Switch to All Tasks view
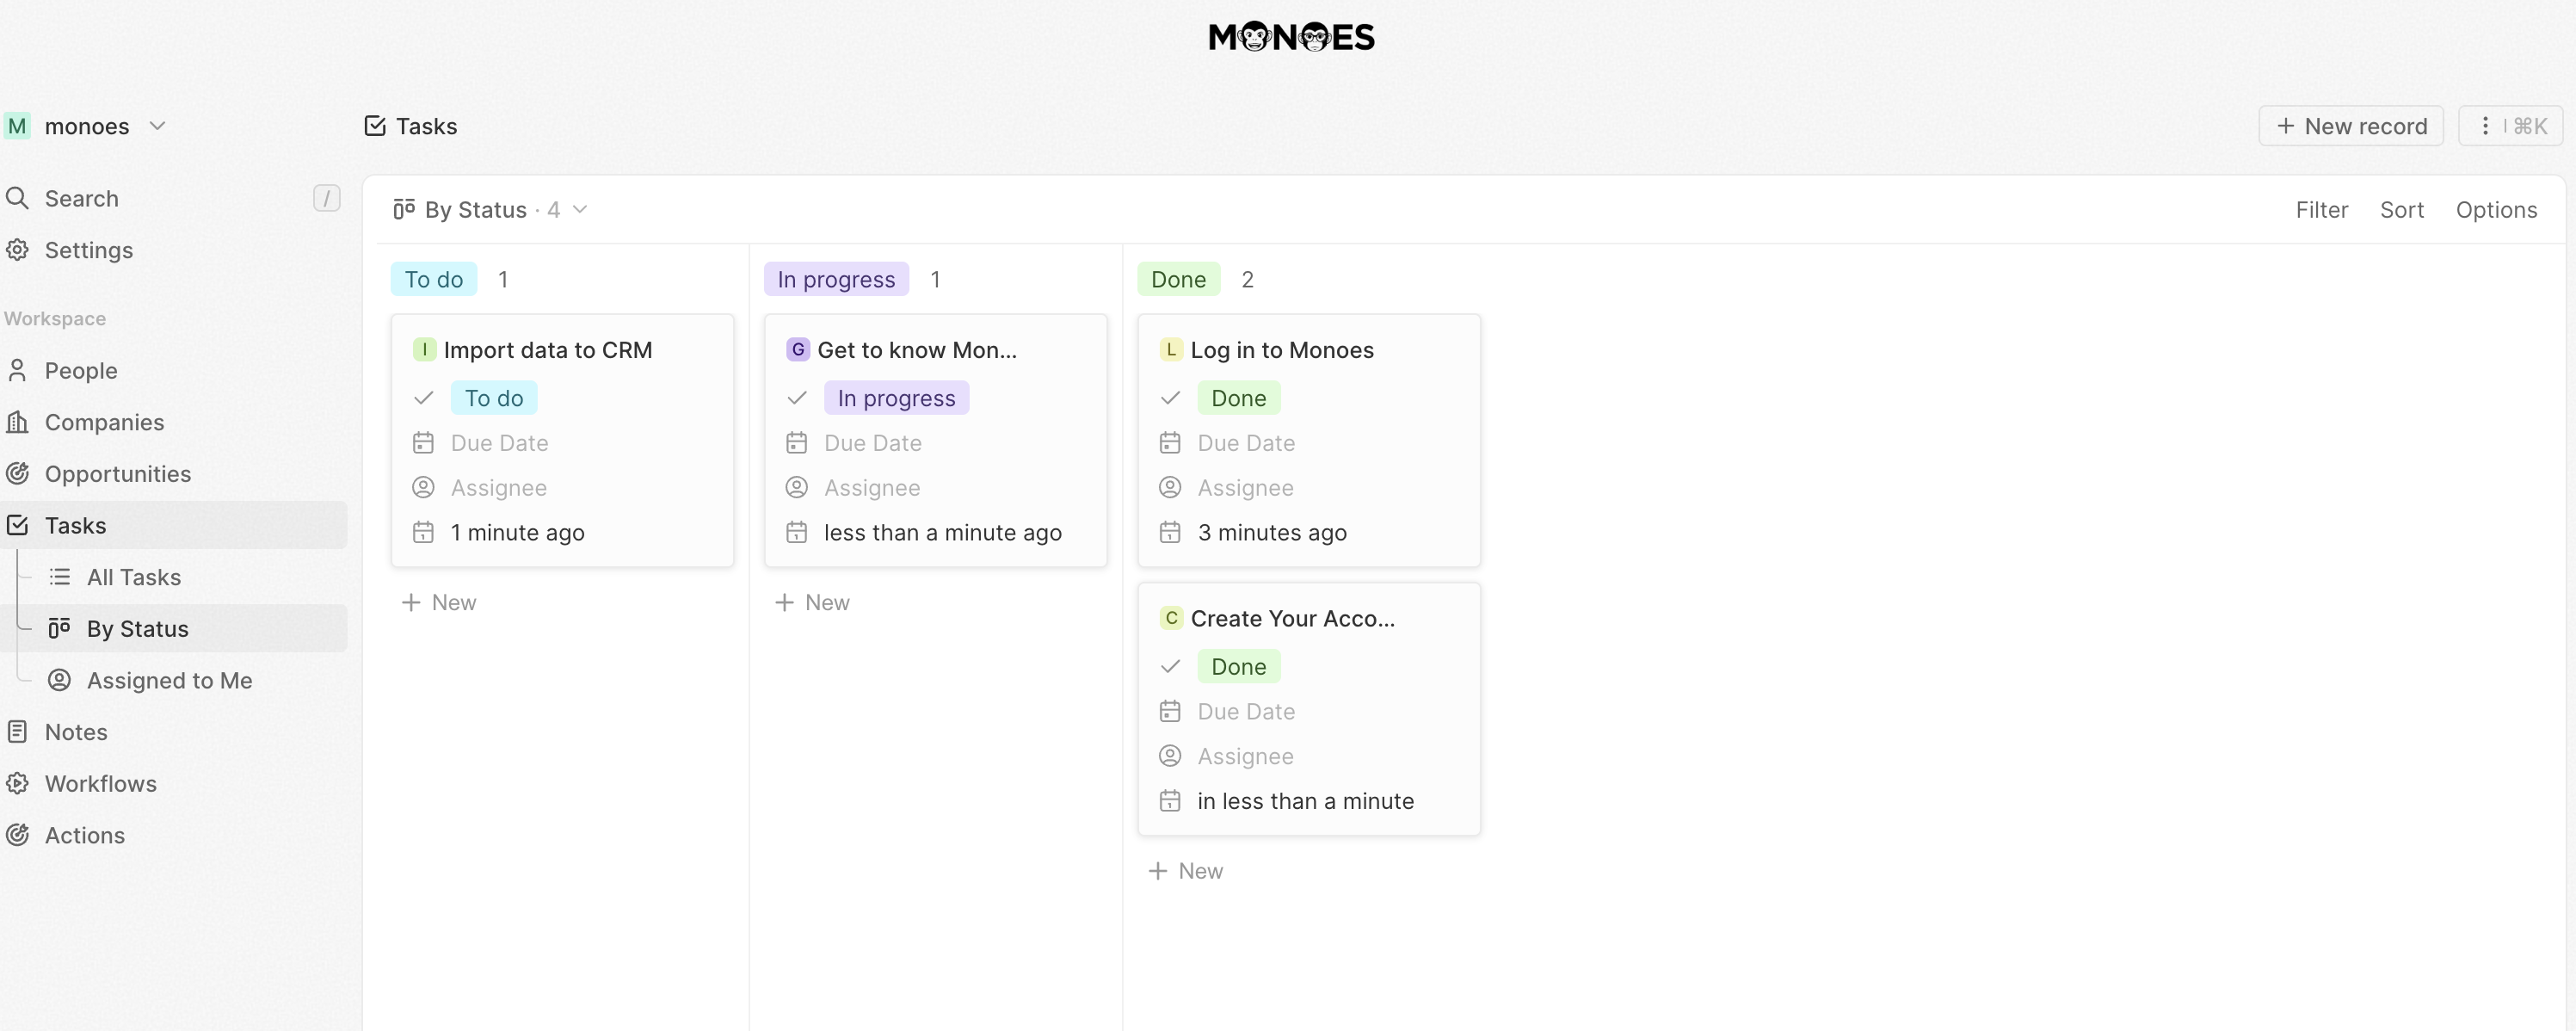2576x1031 pixels. (x=133, y=577)
